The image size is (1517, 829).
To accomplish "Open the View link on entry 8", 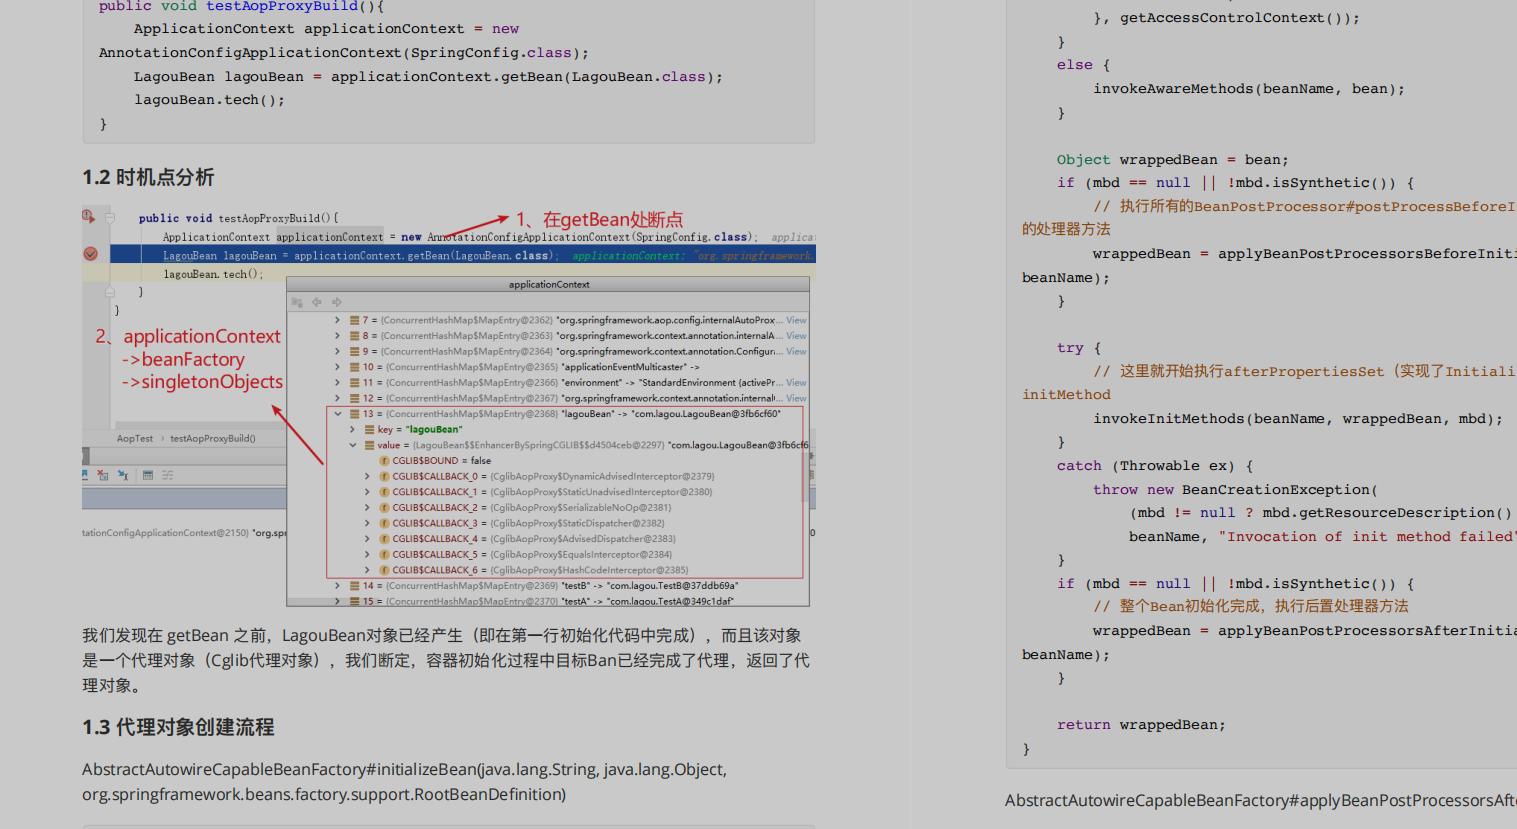I will click(x=796, y=336).
